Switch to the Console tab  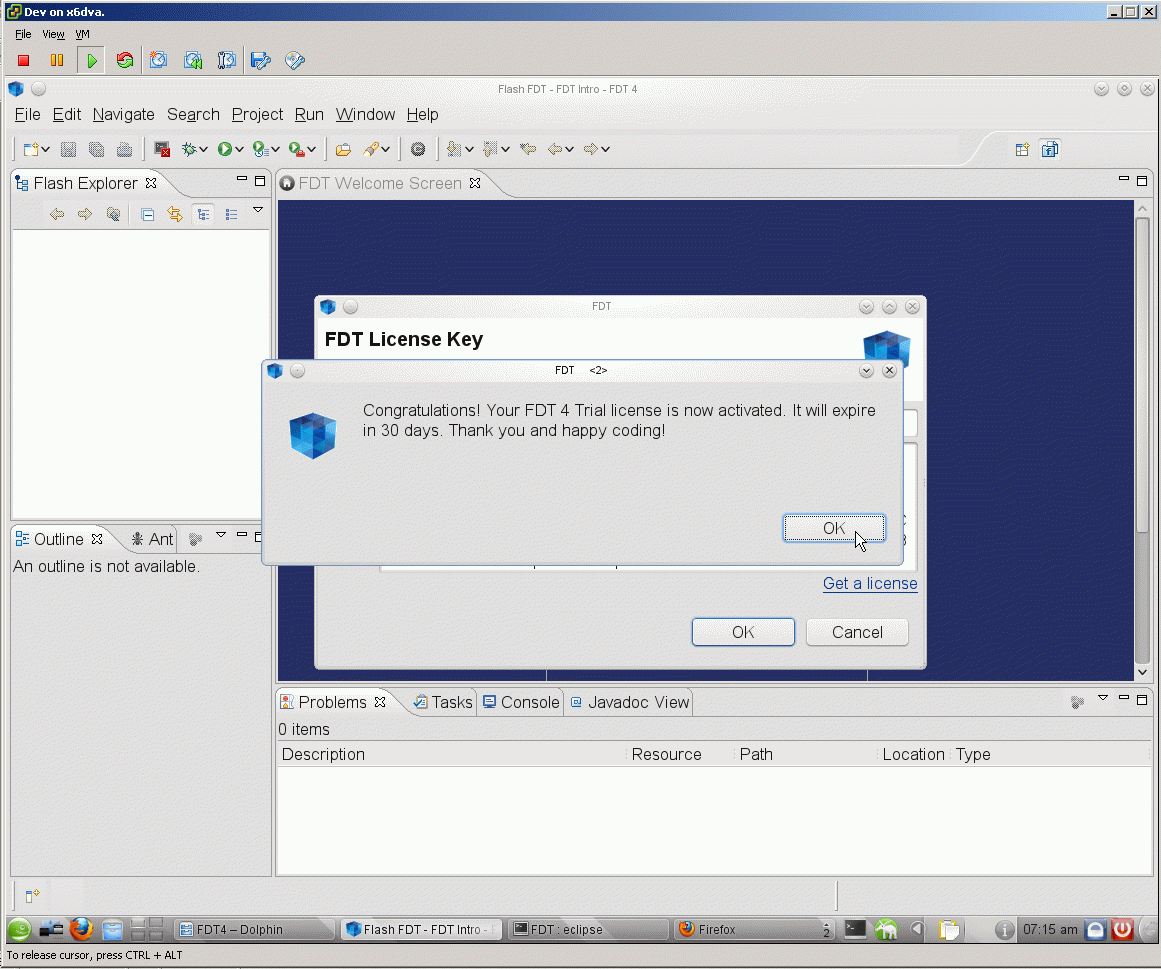click(x=521, y=703)
